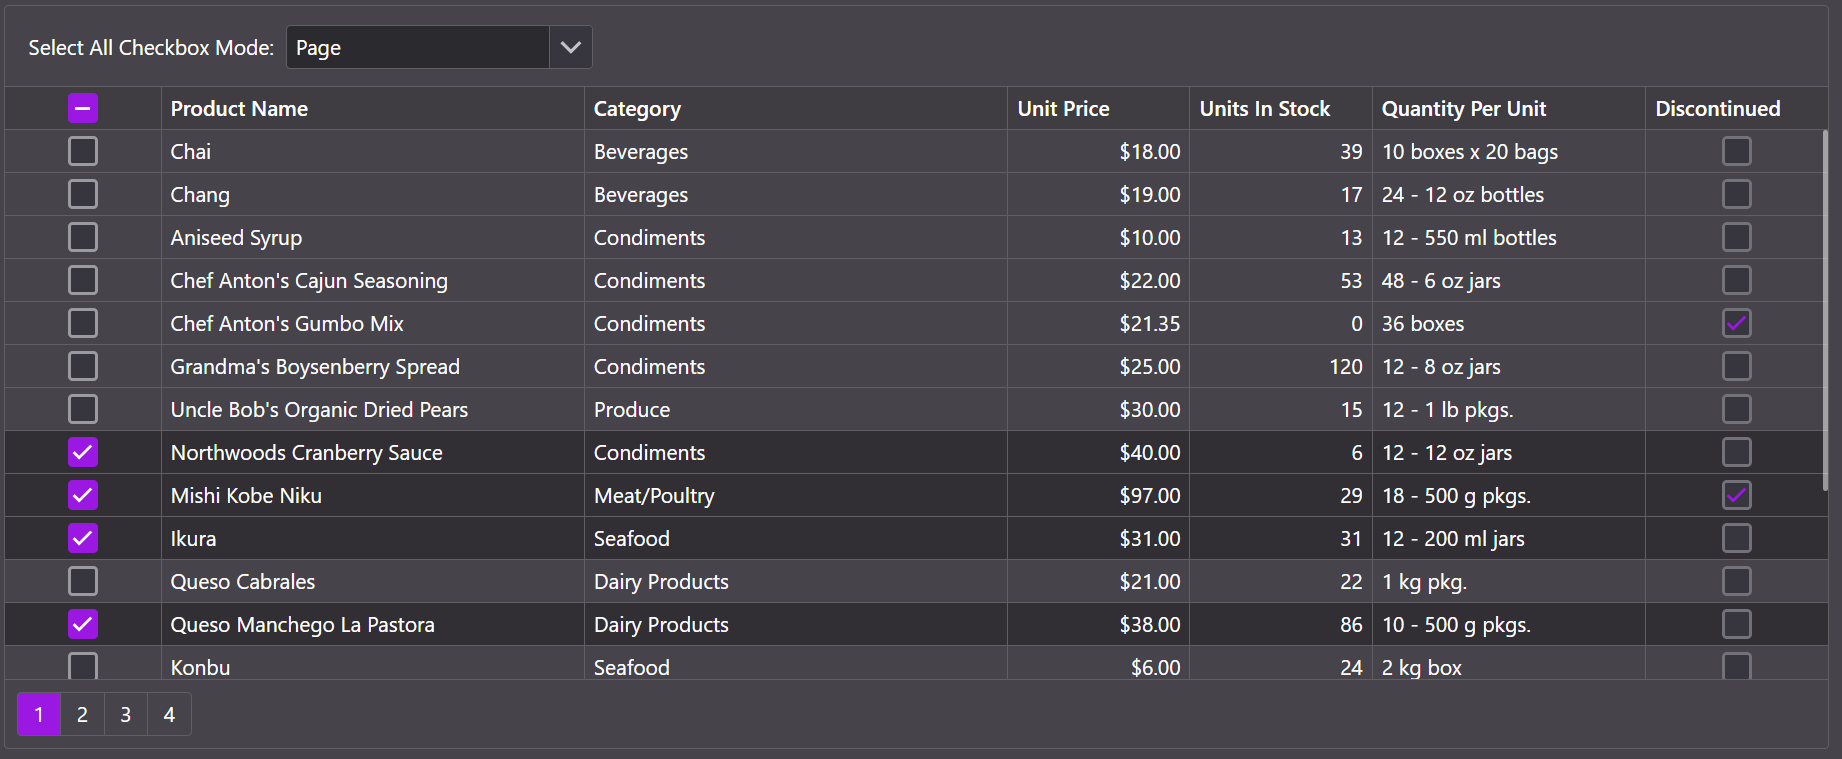Go to page 3
Image resolution: width=1842 pixels, height=759 pixels.
click(x=126, y=715)
